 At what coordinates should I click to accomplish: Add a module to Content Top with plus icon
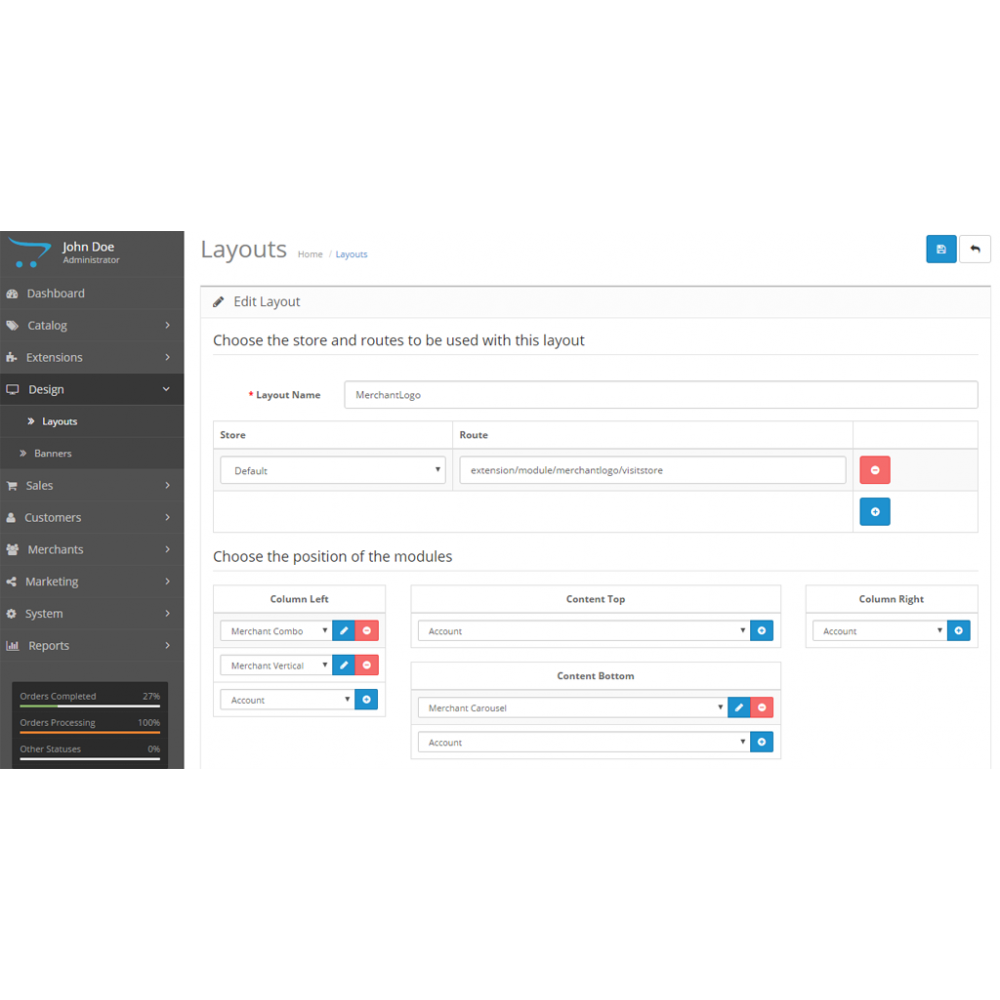tap(762, 630)
